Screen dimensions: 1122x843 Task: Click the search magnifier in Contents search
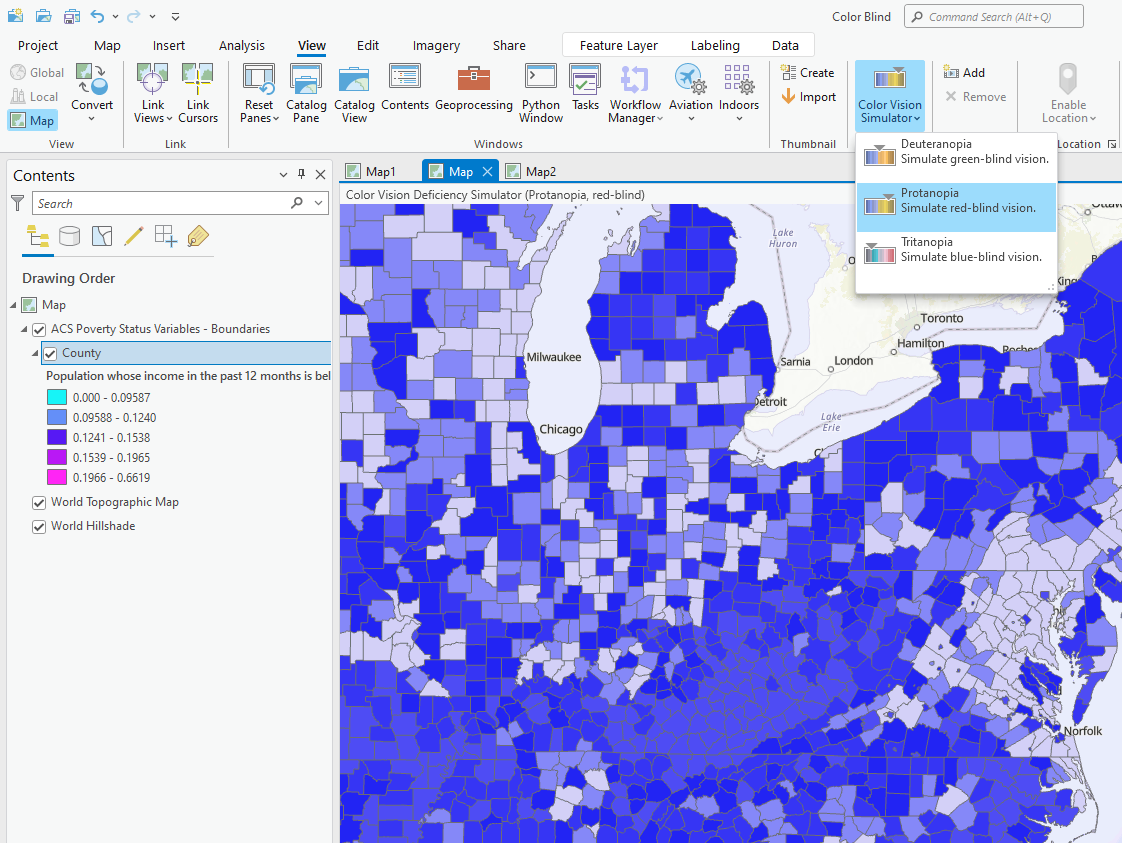[x=297, y=203]
